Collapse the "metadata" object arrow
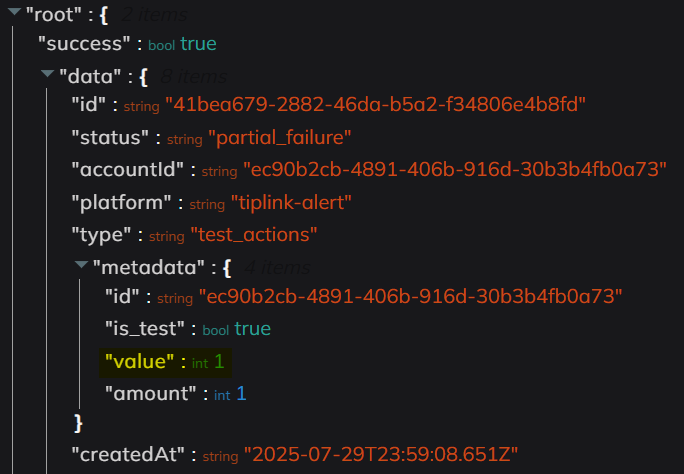 point(80,269)
